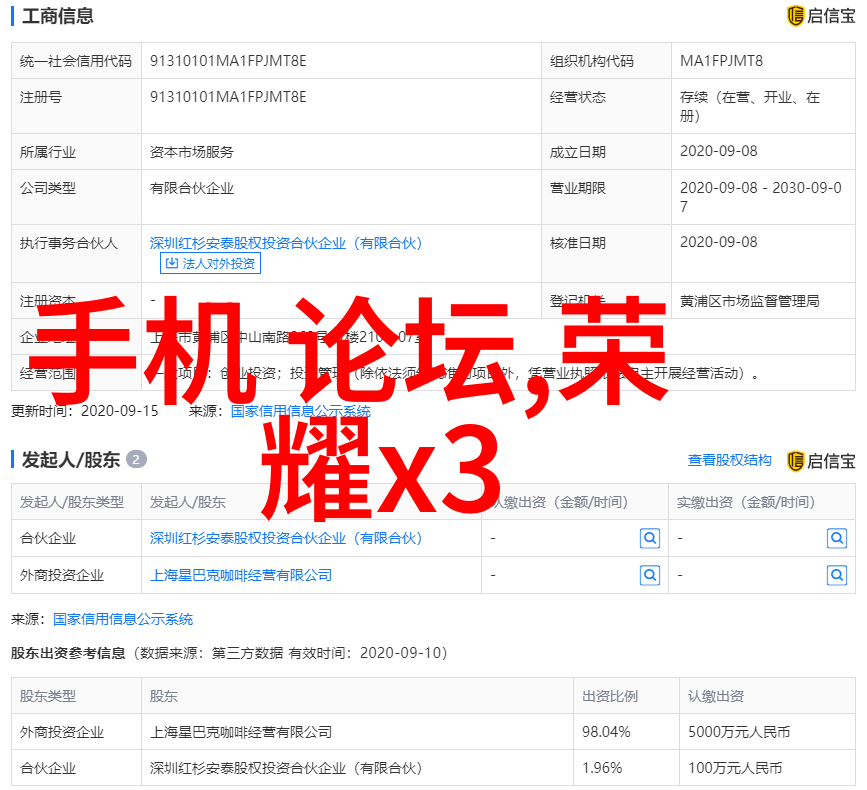The image size is (867, 790).
Task: Click operating status 存续（在营、开业、在册）
Action: [x=750, y=106]
